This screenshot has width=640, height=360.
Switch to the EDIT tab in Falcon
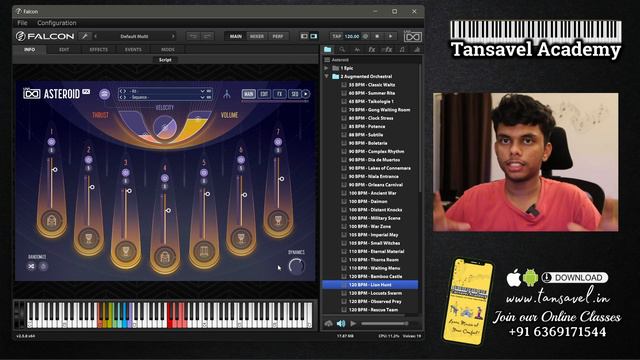pos(64,49)
